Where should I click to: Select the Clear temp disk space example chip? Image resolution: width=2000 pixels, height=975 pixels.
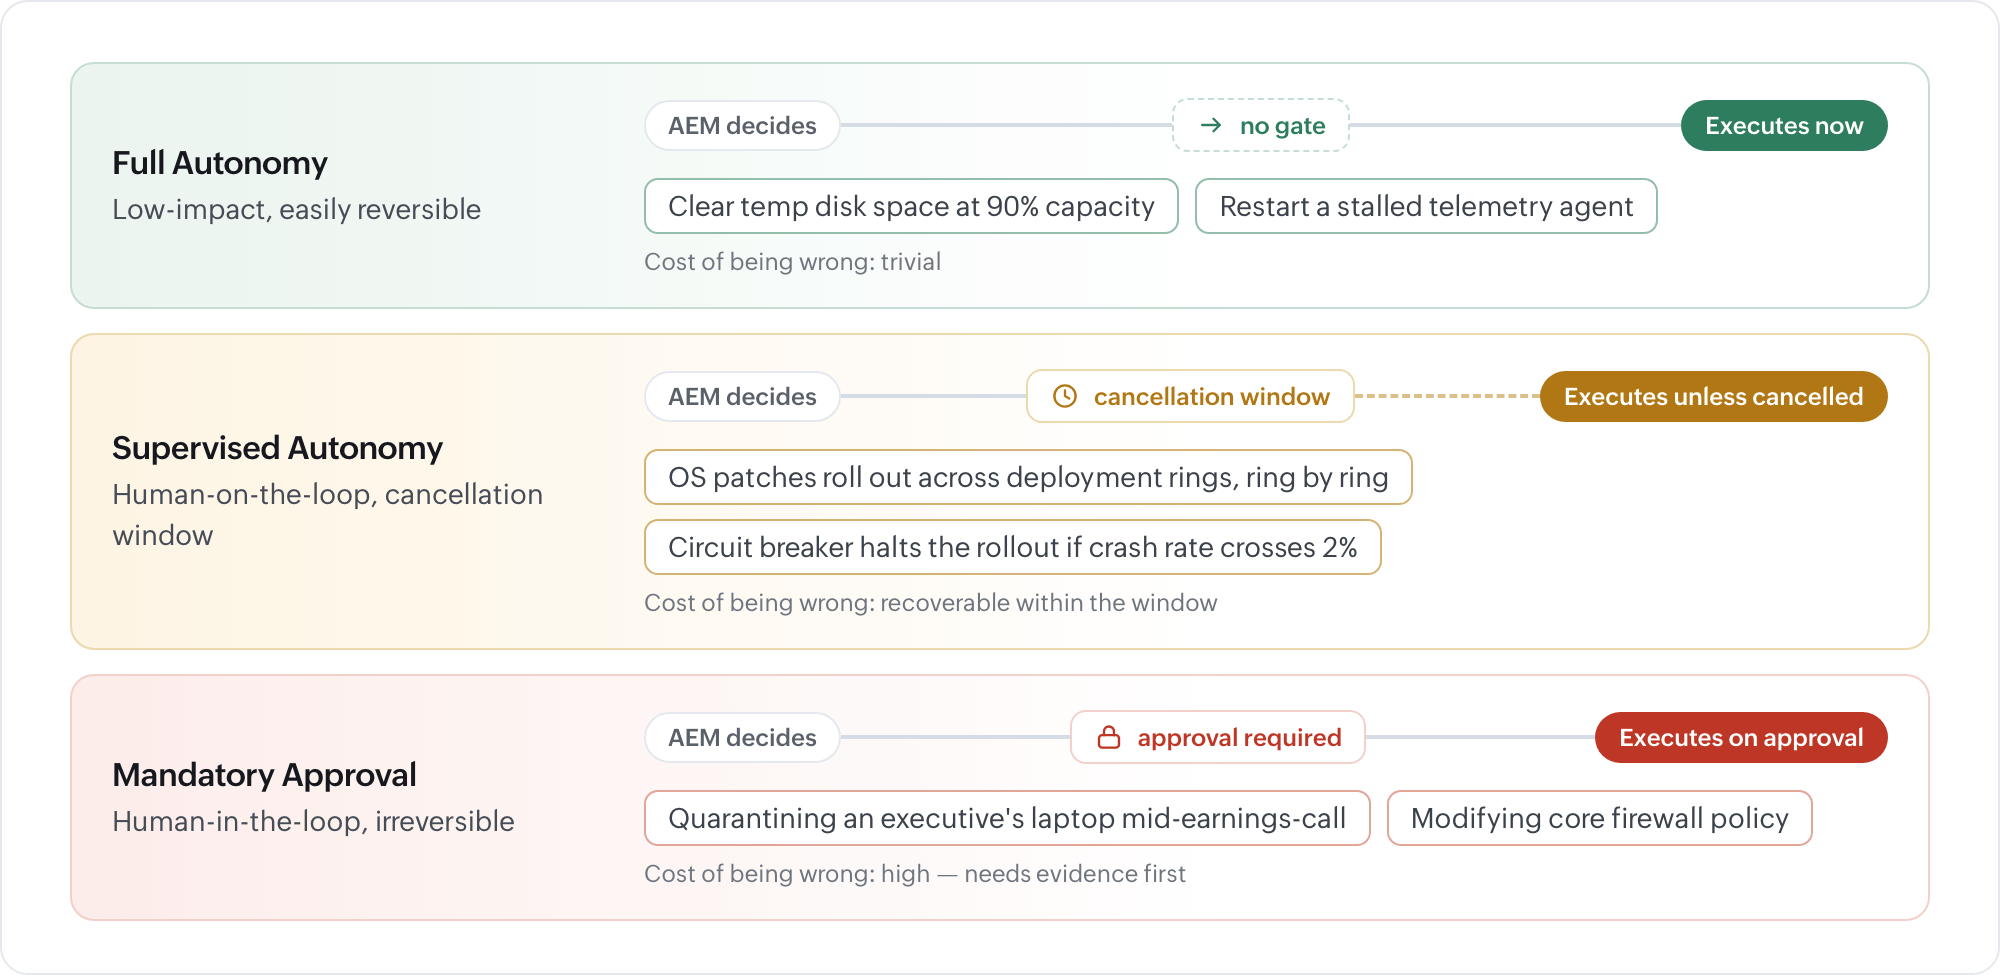point(911,206)
